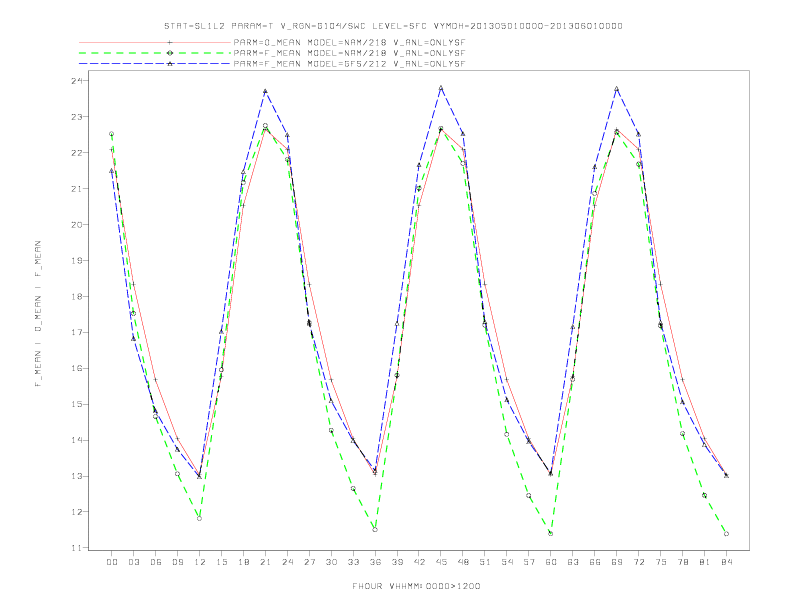Click x-axis tick label 03
The height and width of the screenshot is (612, 792).
pyautogui.click(x=133, y=562)
